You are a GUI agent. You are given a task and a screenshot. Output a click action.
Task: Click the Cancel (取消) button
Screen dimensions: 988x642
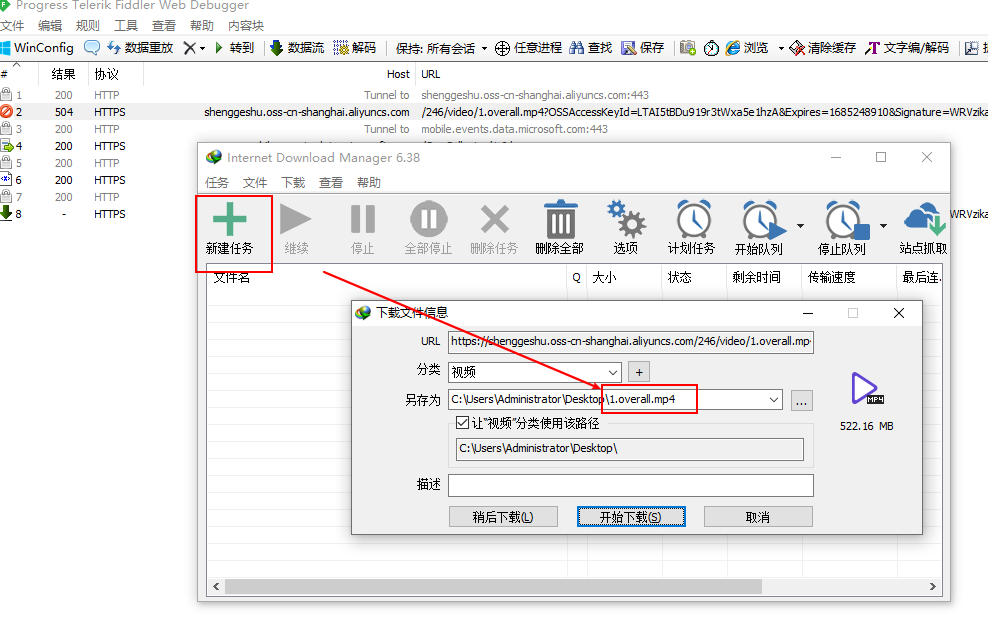coord(758,517)
